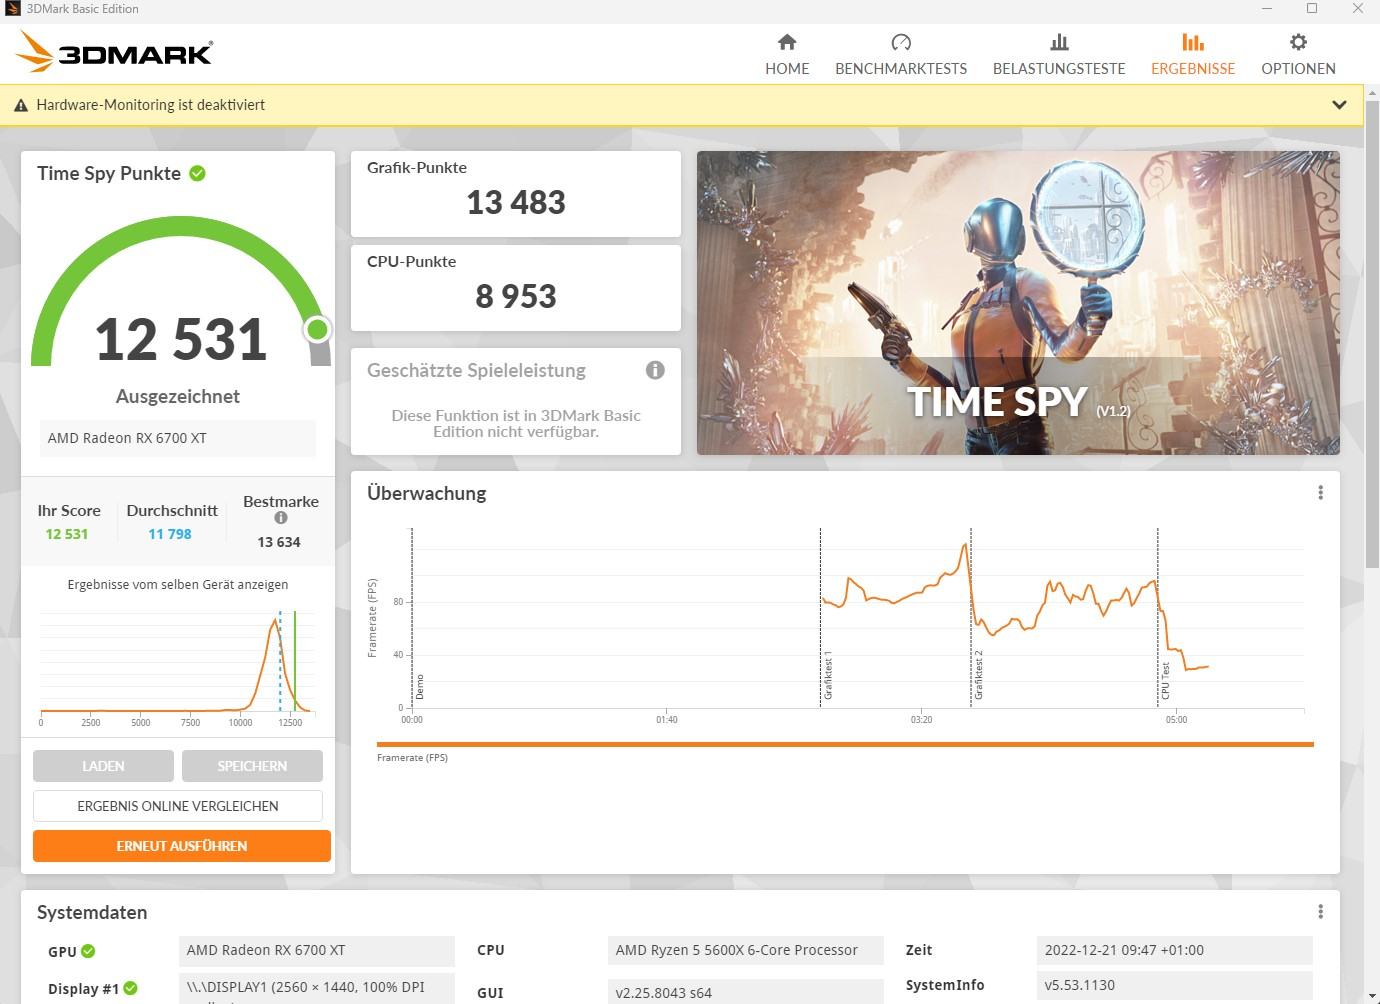Click the CPU-Punkte value 8 953
The image size is (1380, 1004).
point(516,297)
